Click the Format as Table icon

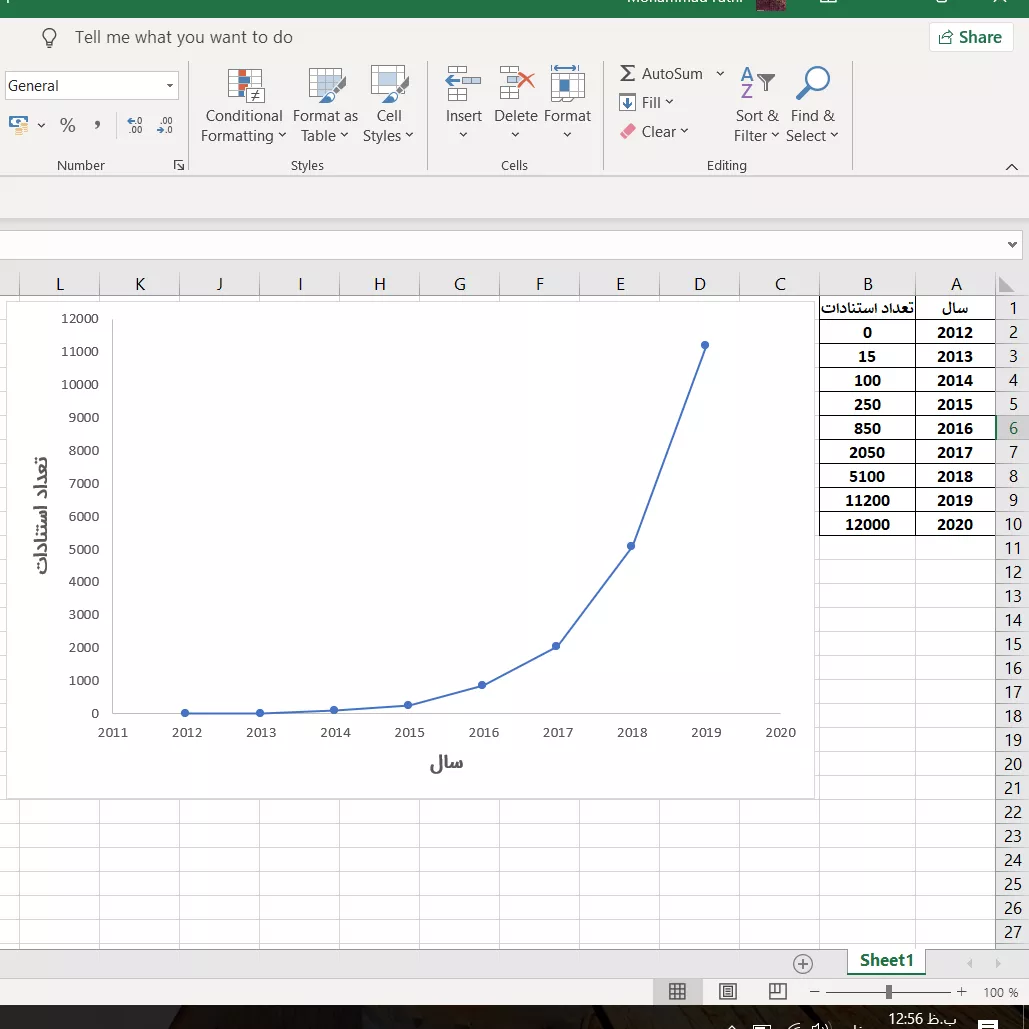tap(325, 85)
